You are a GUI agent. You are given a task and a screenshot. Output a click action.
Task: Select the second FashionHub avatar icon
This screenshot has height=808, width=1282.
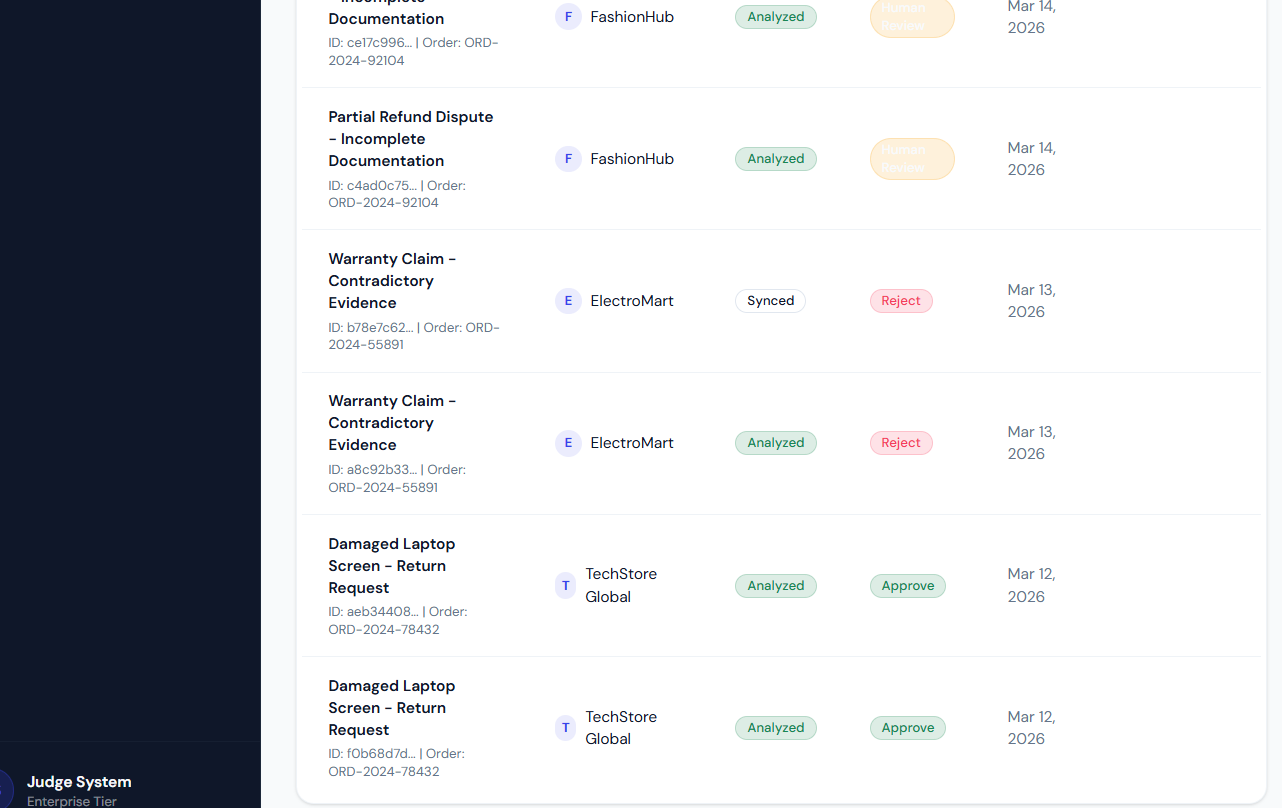568,158
